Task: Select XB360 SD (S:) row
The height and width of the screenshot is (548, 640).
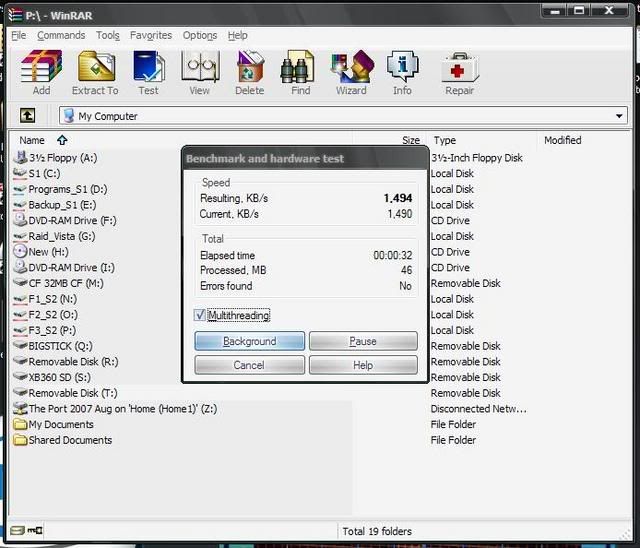Action: [60, 377]
